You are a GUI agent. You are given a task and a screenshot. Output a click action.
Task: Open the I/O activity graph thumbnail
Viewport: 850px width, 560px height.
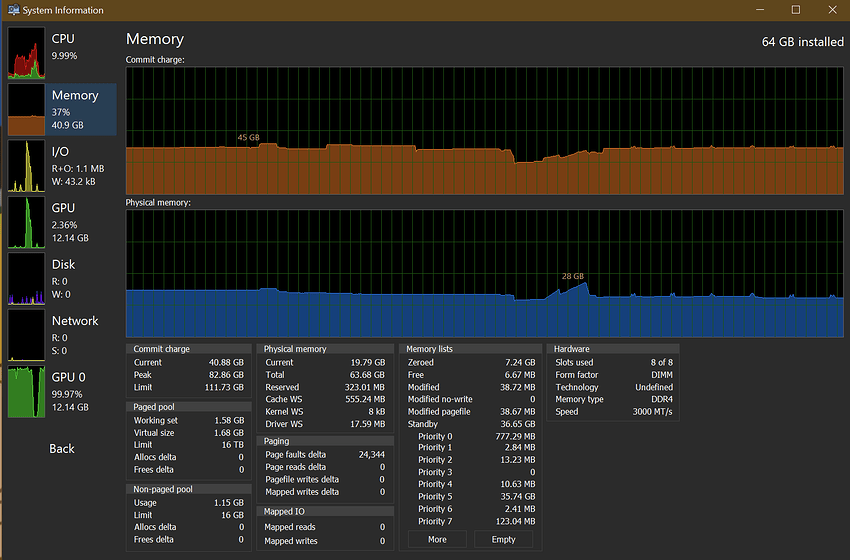tap(27, 166)
